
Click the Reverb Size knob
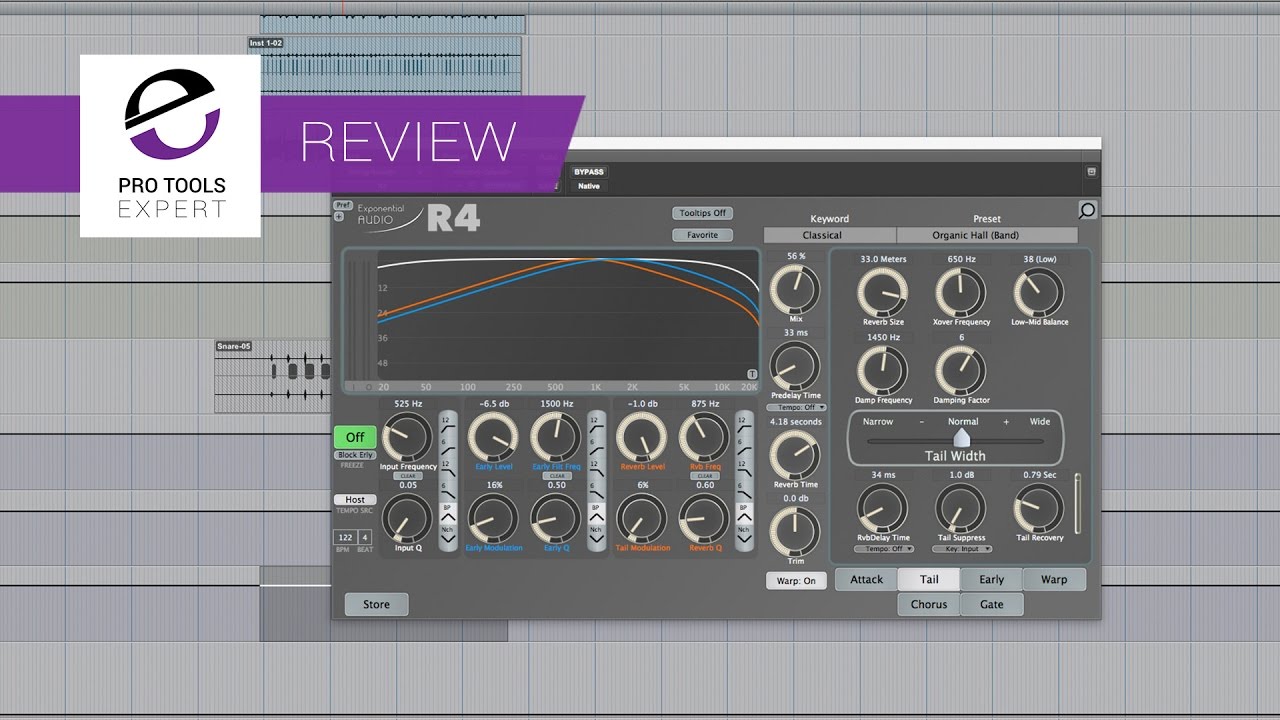[883, 293]
